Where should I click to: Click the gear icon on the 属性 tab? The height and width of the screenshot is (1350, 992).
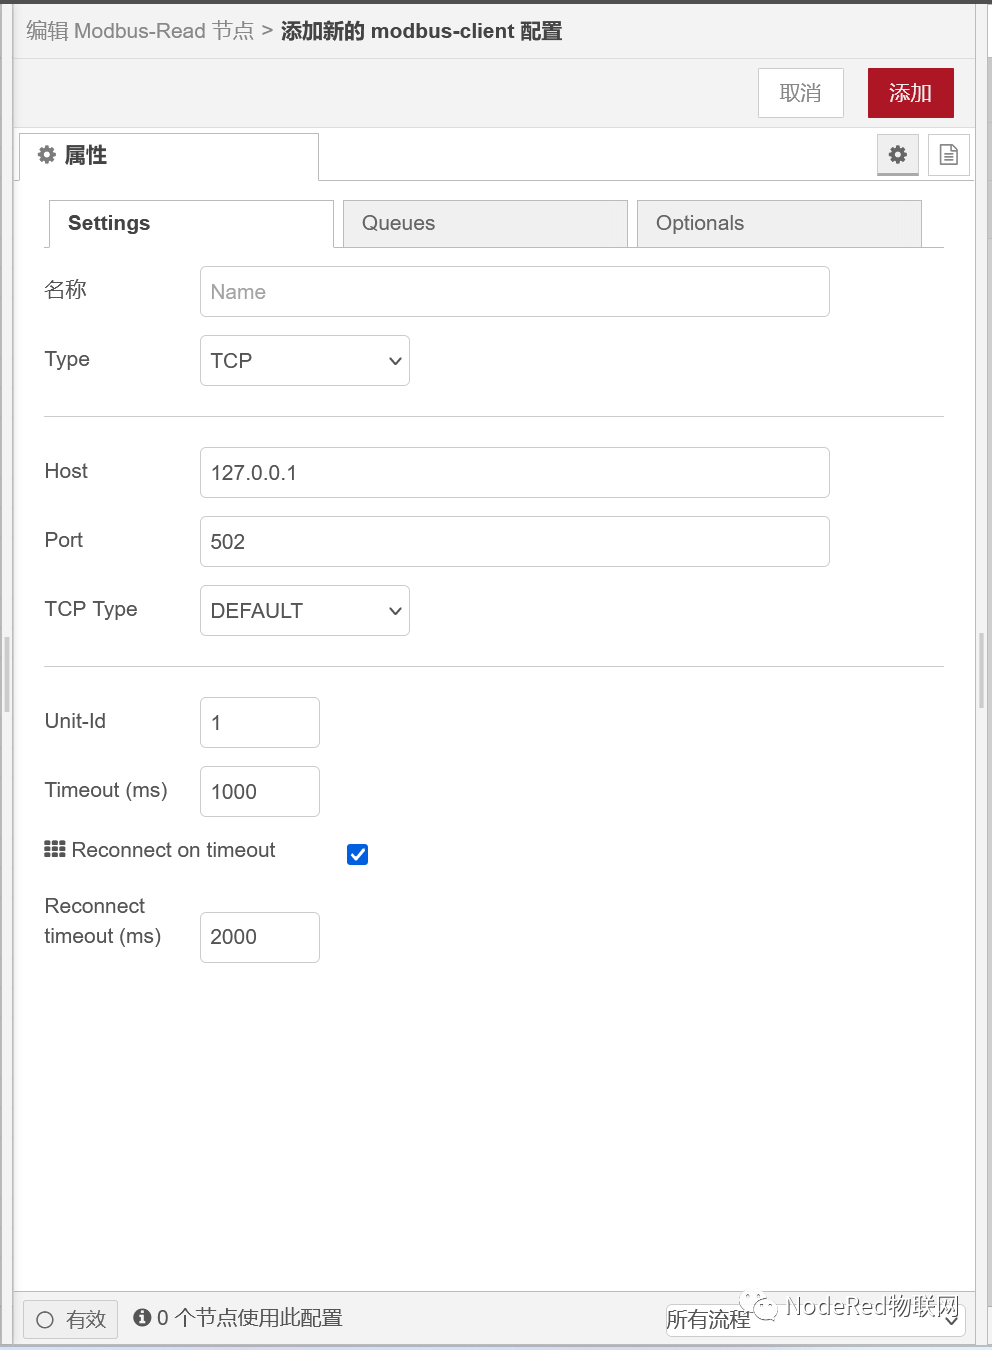[46, 155]
